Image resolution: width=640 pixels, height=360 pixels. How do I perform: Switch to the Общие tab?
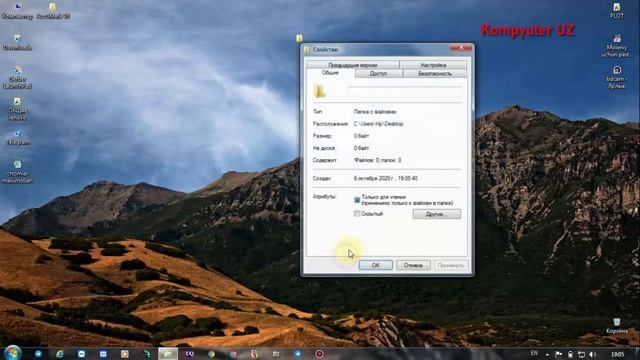pos(330,73)
